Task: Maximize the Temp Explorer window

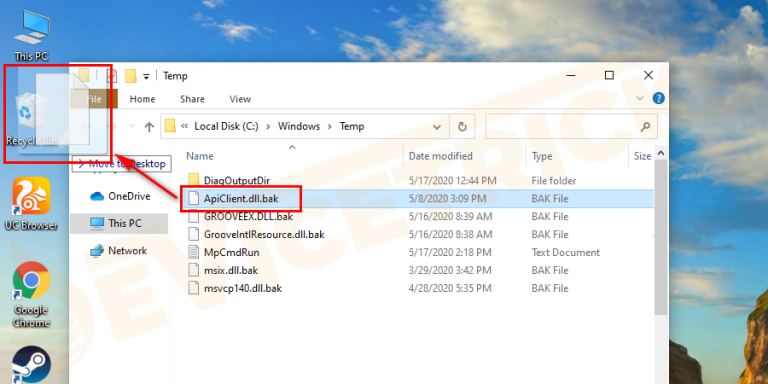Action: [x=609, y=75]
